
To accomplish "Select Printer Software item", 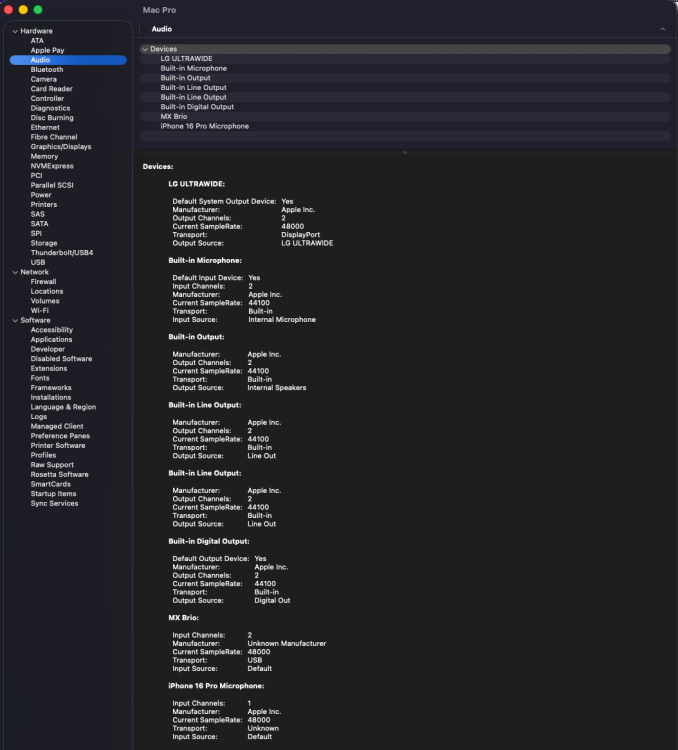I will 58,445.
